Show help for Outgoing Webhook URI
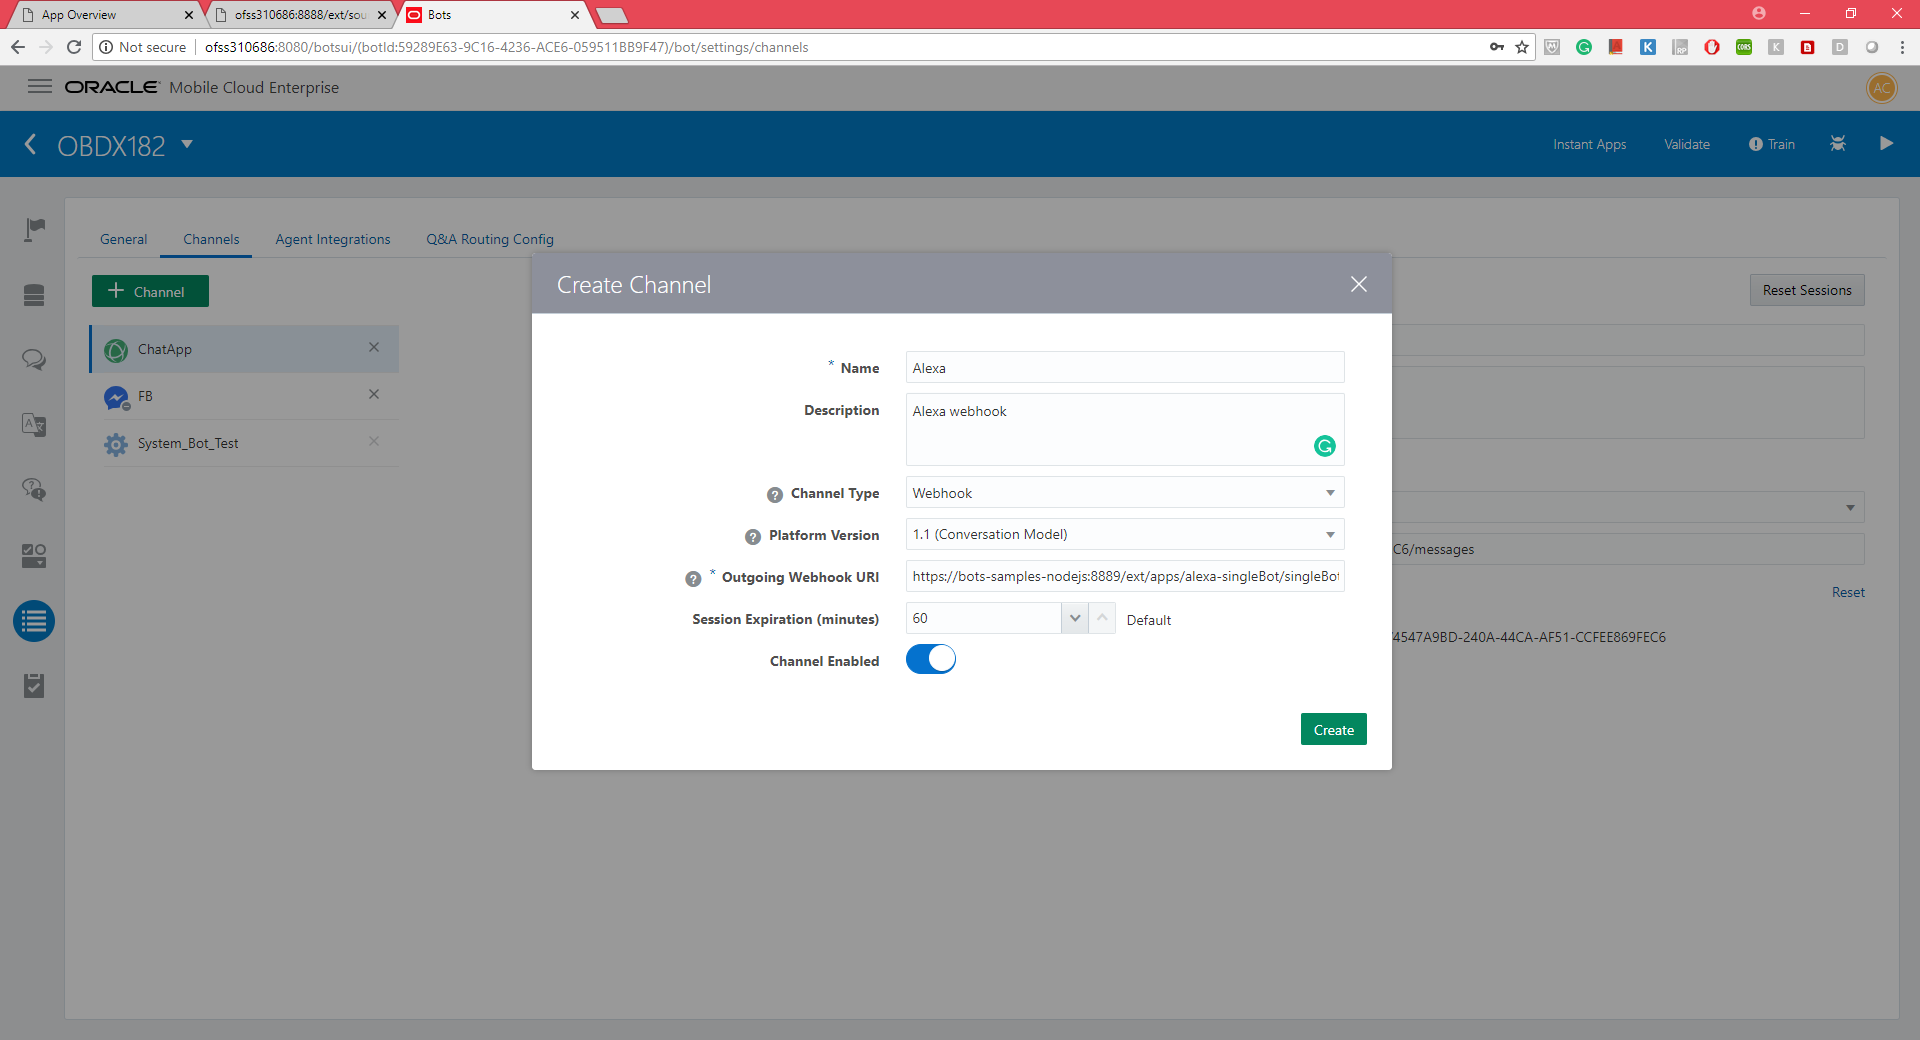The width and height of the screenshot is (1920, 1040). click(x=693, y=579)
